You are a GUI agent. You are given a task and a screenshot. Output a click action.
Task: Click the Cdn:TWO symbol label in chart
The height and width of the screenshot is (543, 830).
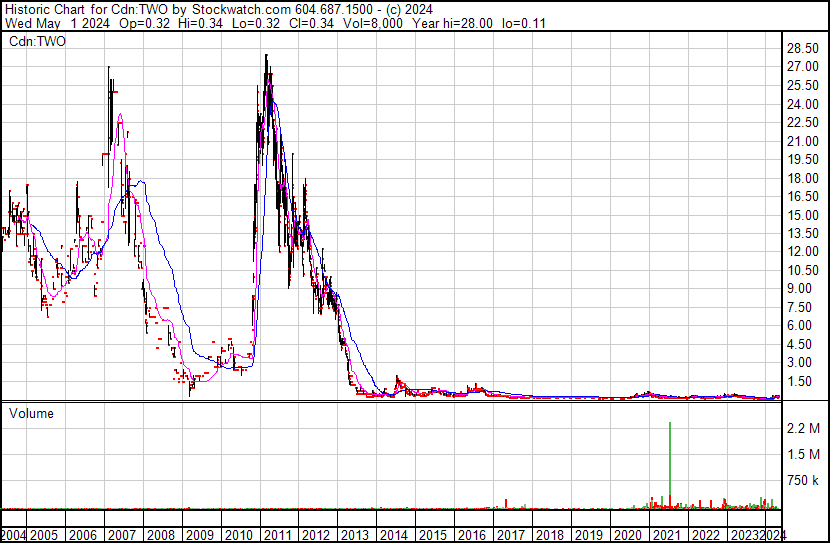point(37,42)
